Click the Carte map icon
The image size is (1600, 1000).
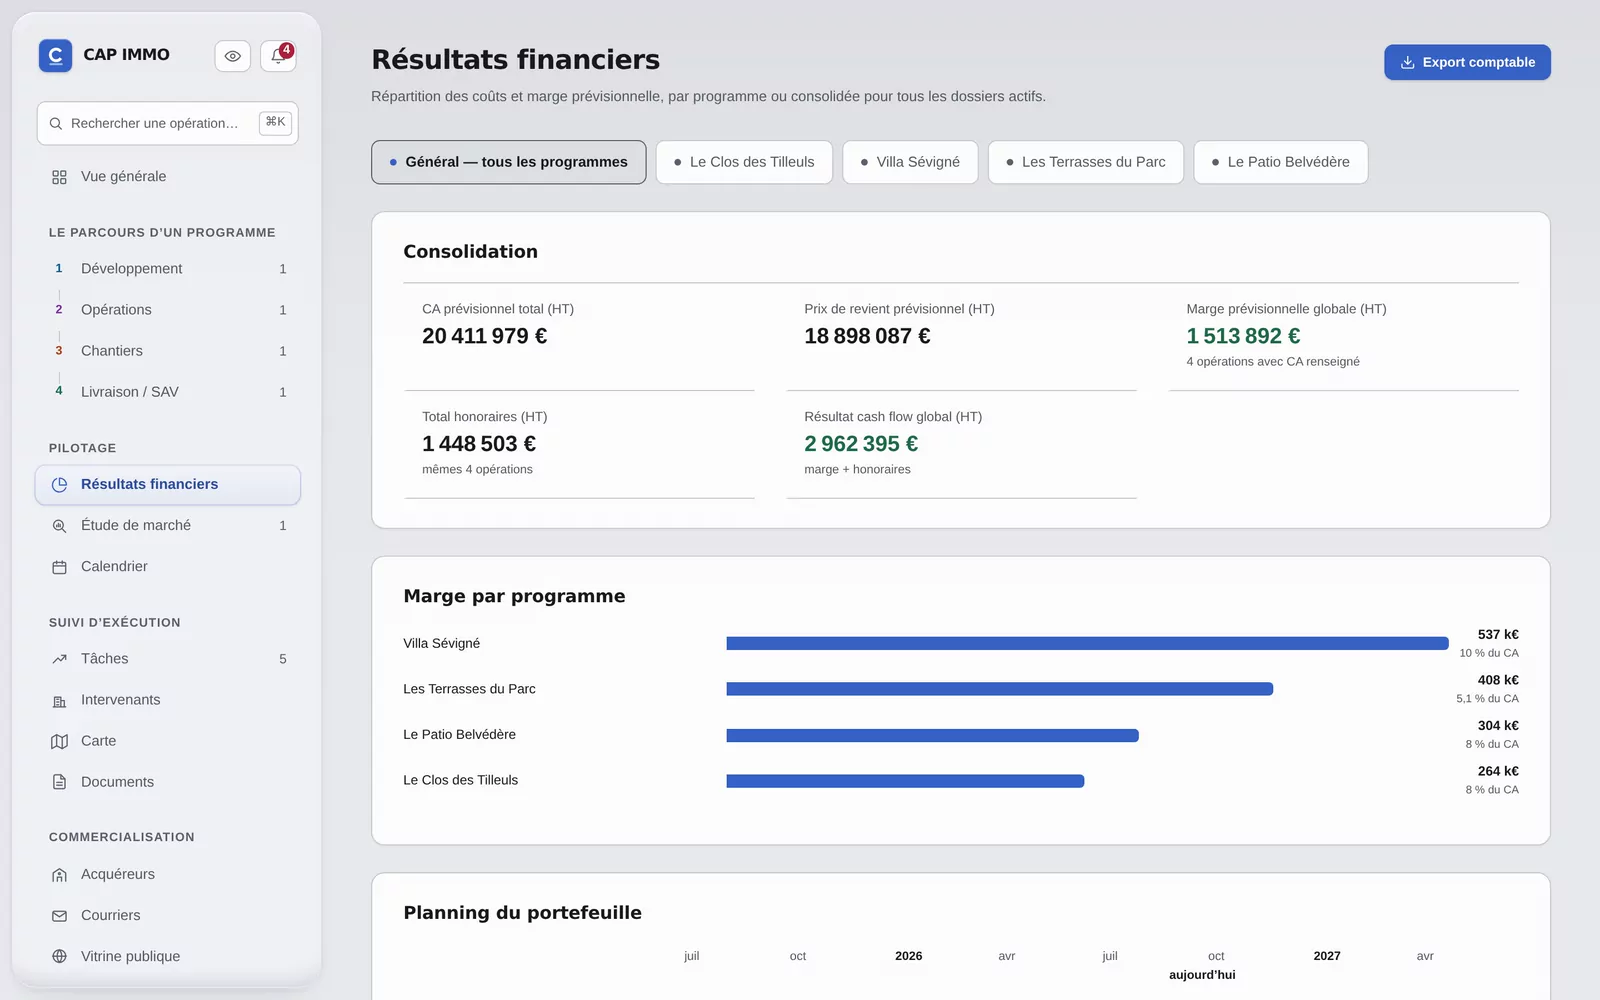59,741
